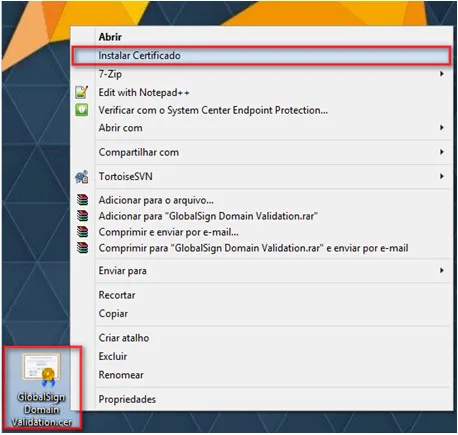Click the green Endpoint Protection shield icon
458x435 pixels.
pos(82,110)
